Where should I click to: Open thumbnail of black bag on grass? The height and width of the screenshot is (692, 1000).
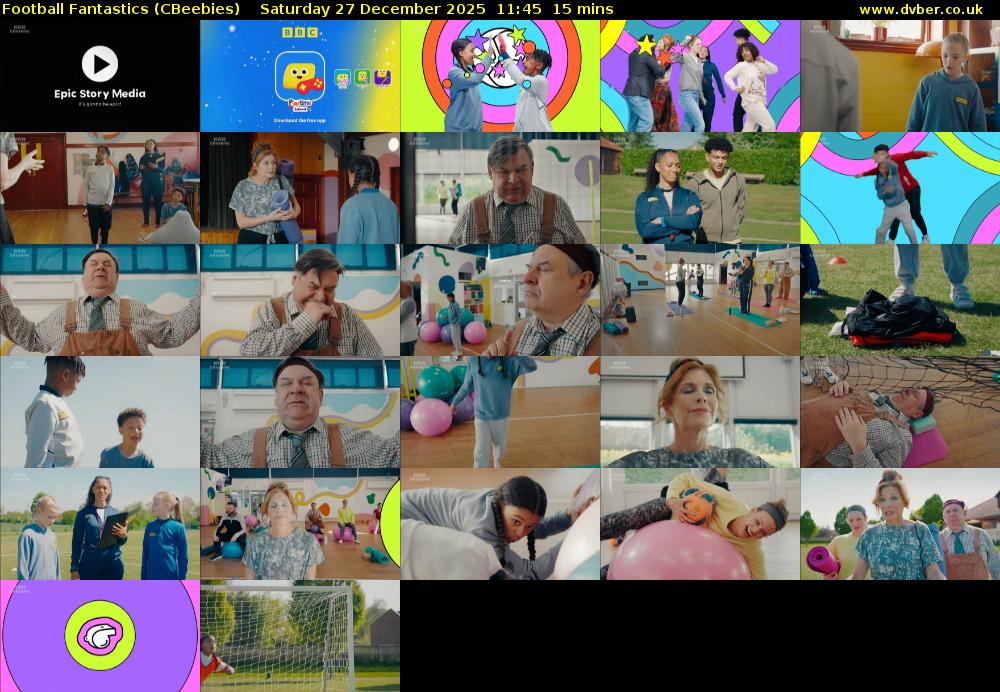click(900, 300)
